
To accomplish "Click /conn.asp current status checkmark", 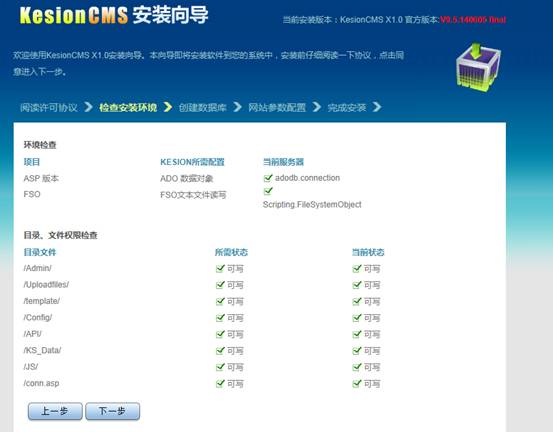I will coord(357,383).
